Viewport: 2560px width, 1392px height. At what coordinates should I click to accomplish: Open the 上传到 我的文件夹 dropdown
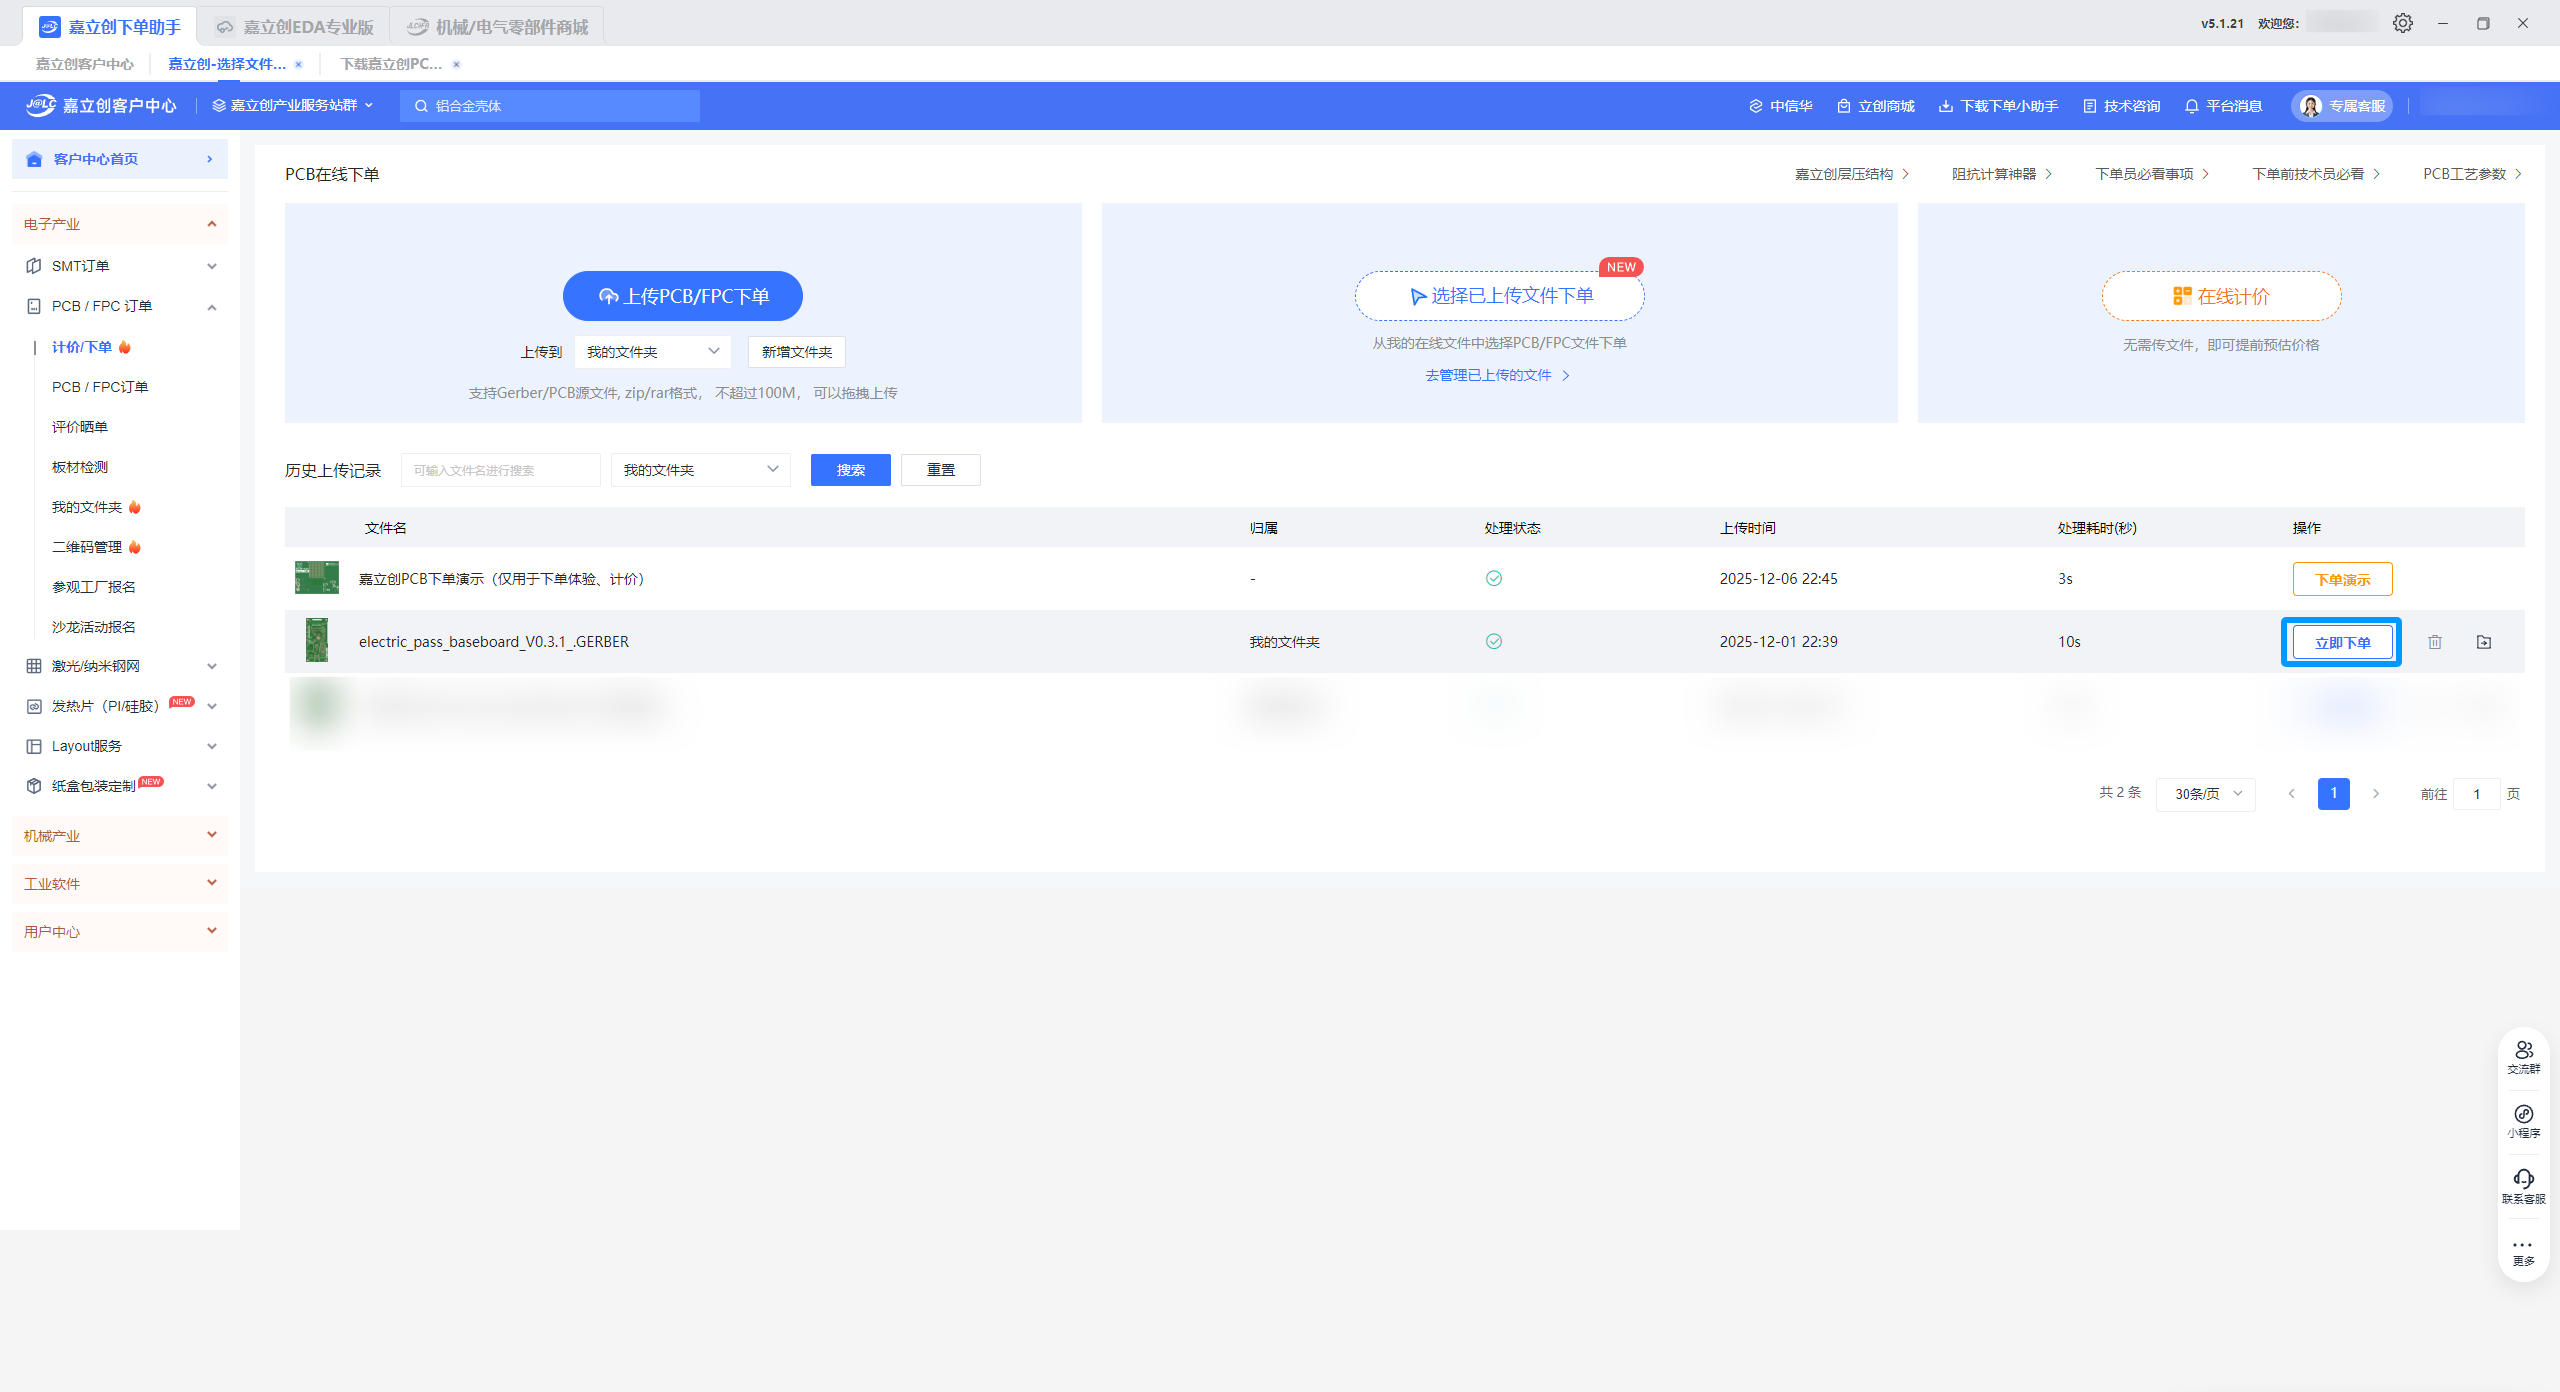point(652,352)
